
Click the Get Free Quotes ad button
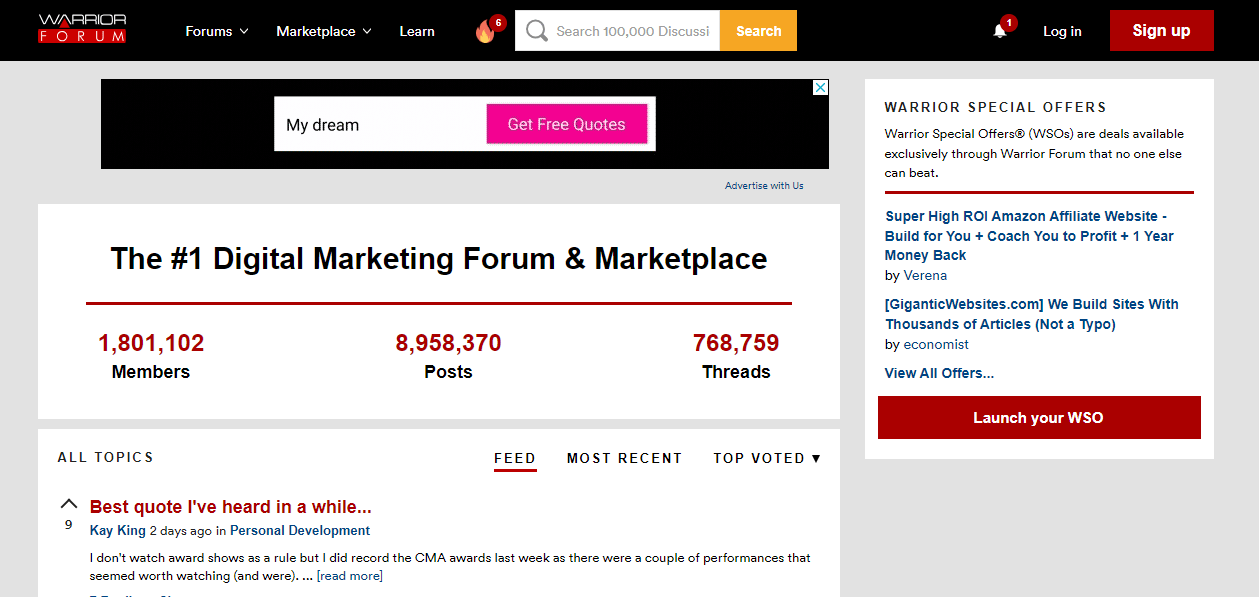566,124
